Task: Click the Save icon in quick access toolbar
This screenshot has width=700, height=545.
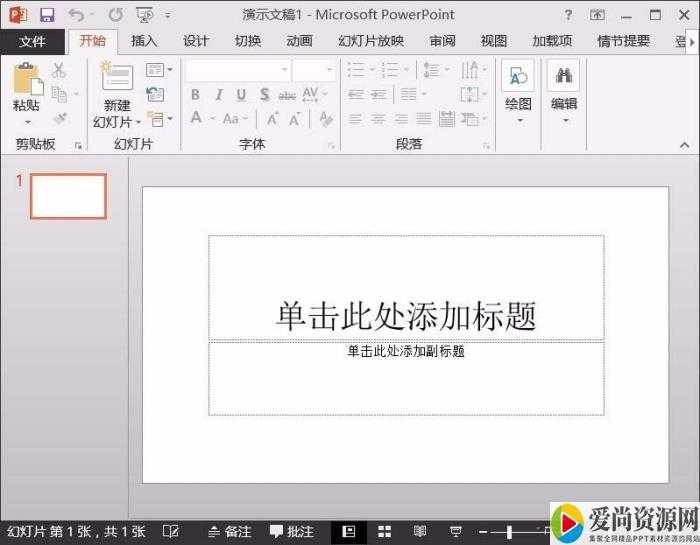Action: 47,15
